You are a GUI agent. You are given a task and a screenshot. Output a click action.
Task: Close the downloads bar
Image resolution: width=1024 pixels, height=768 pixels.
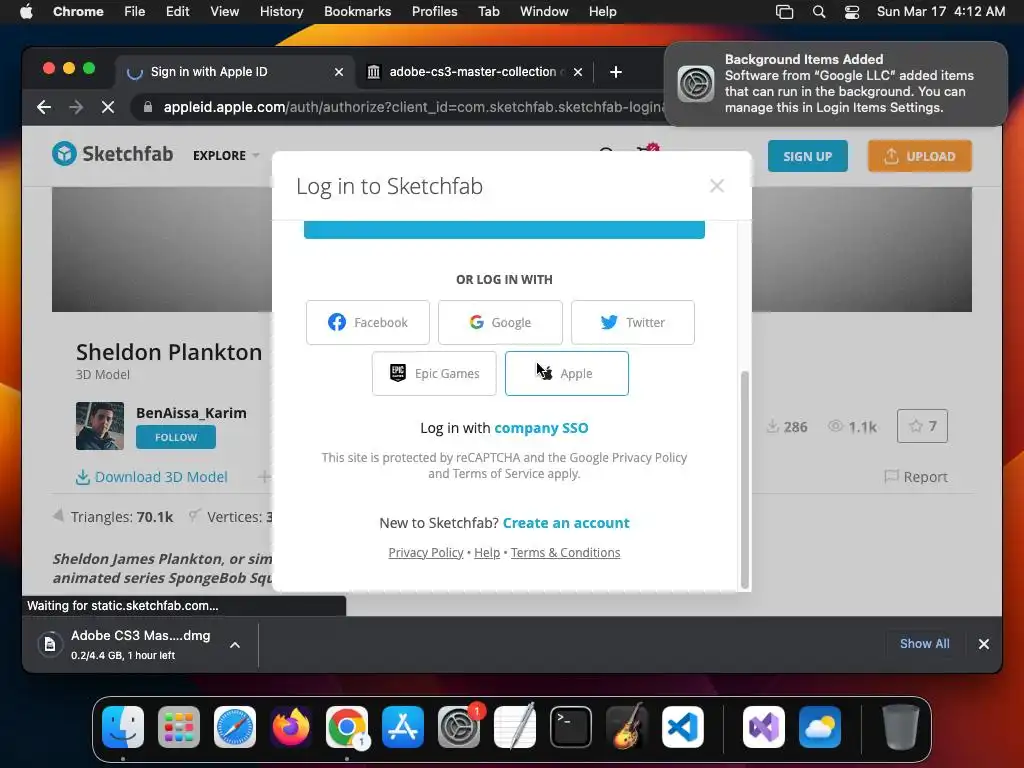[x=984, y=644]
